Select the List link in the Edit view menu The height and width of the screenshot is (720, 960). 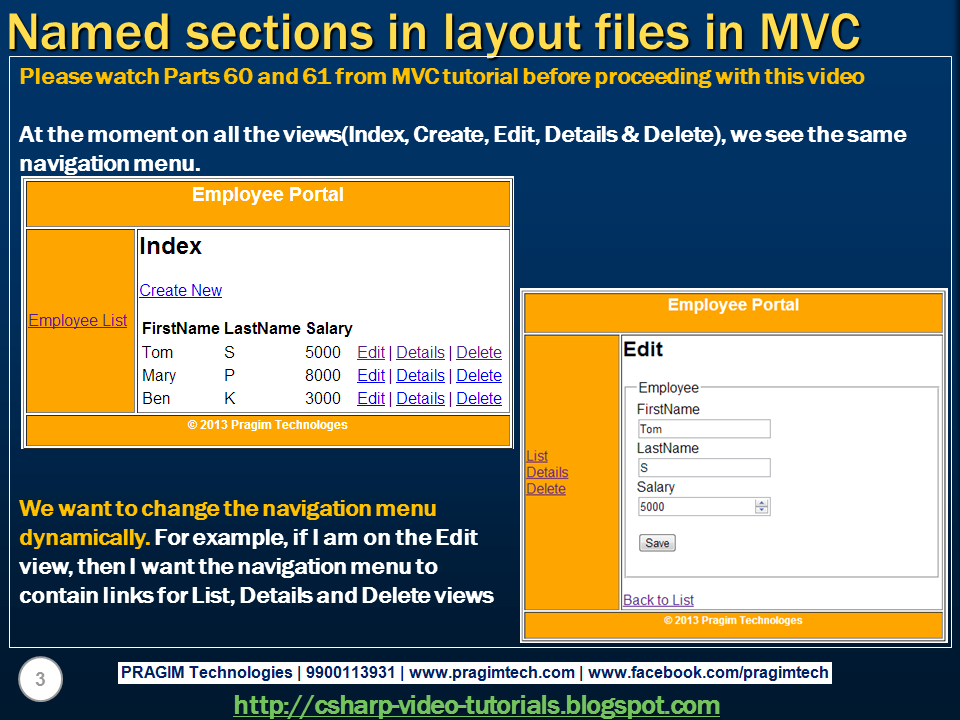[536, 456]
